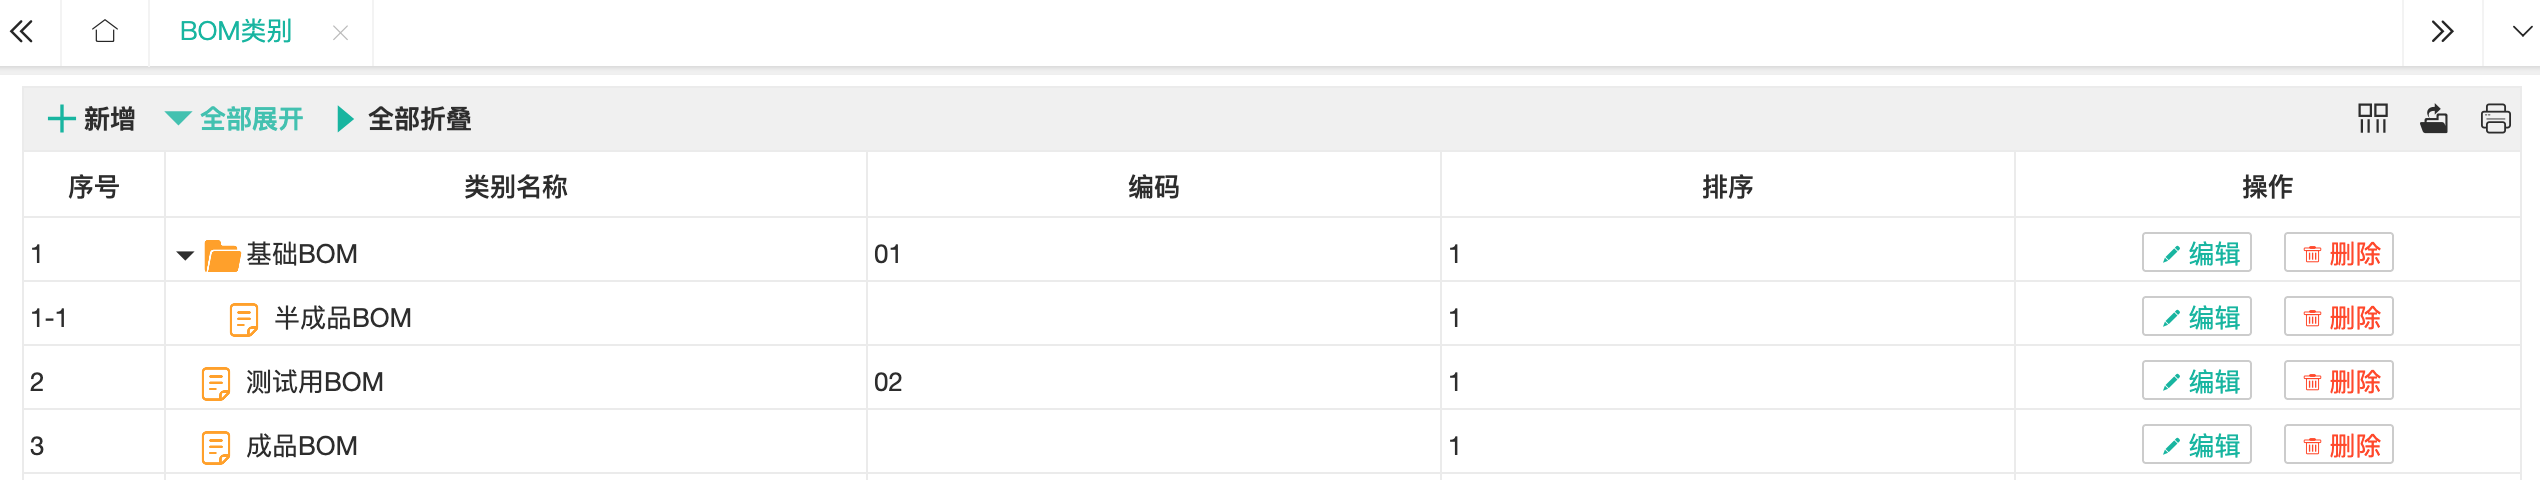2540x480 pixels.
Task: Click the export icon in toolbar
Action: pyautogui.click(x=2434, y=119)
